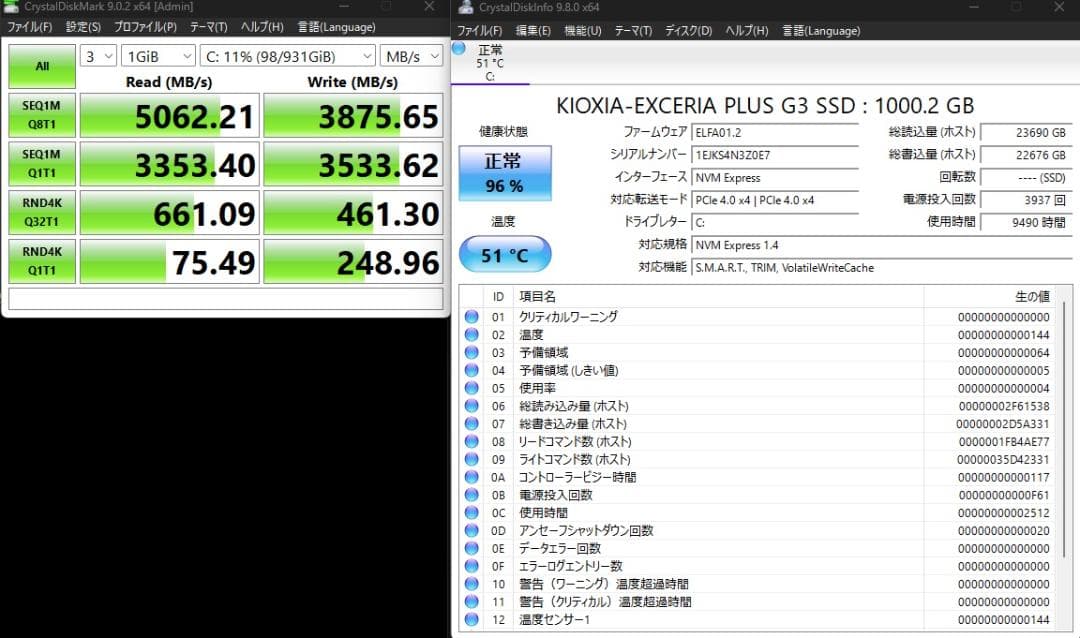This screenshot has width=1080, height=638.
Task: Click the RND4K Q1T1 read result 75.49
Action: click(169, 261)
